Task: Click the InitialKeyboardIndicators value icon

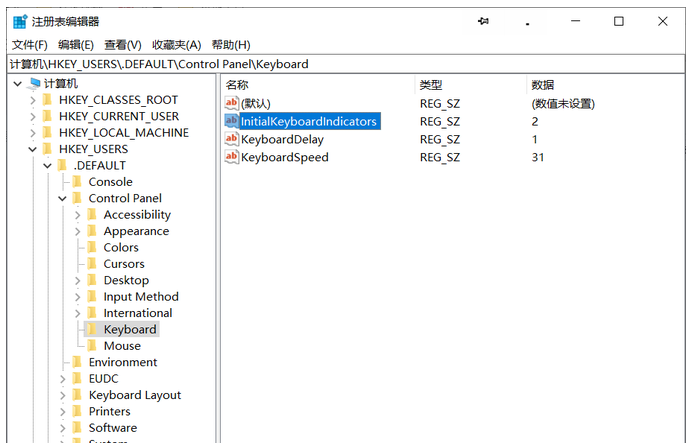Action: 232,122
